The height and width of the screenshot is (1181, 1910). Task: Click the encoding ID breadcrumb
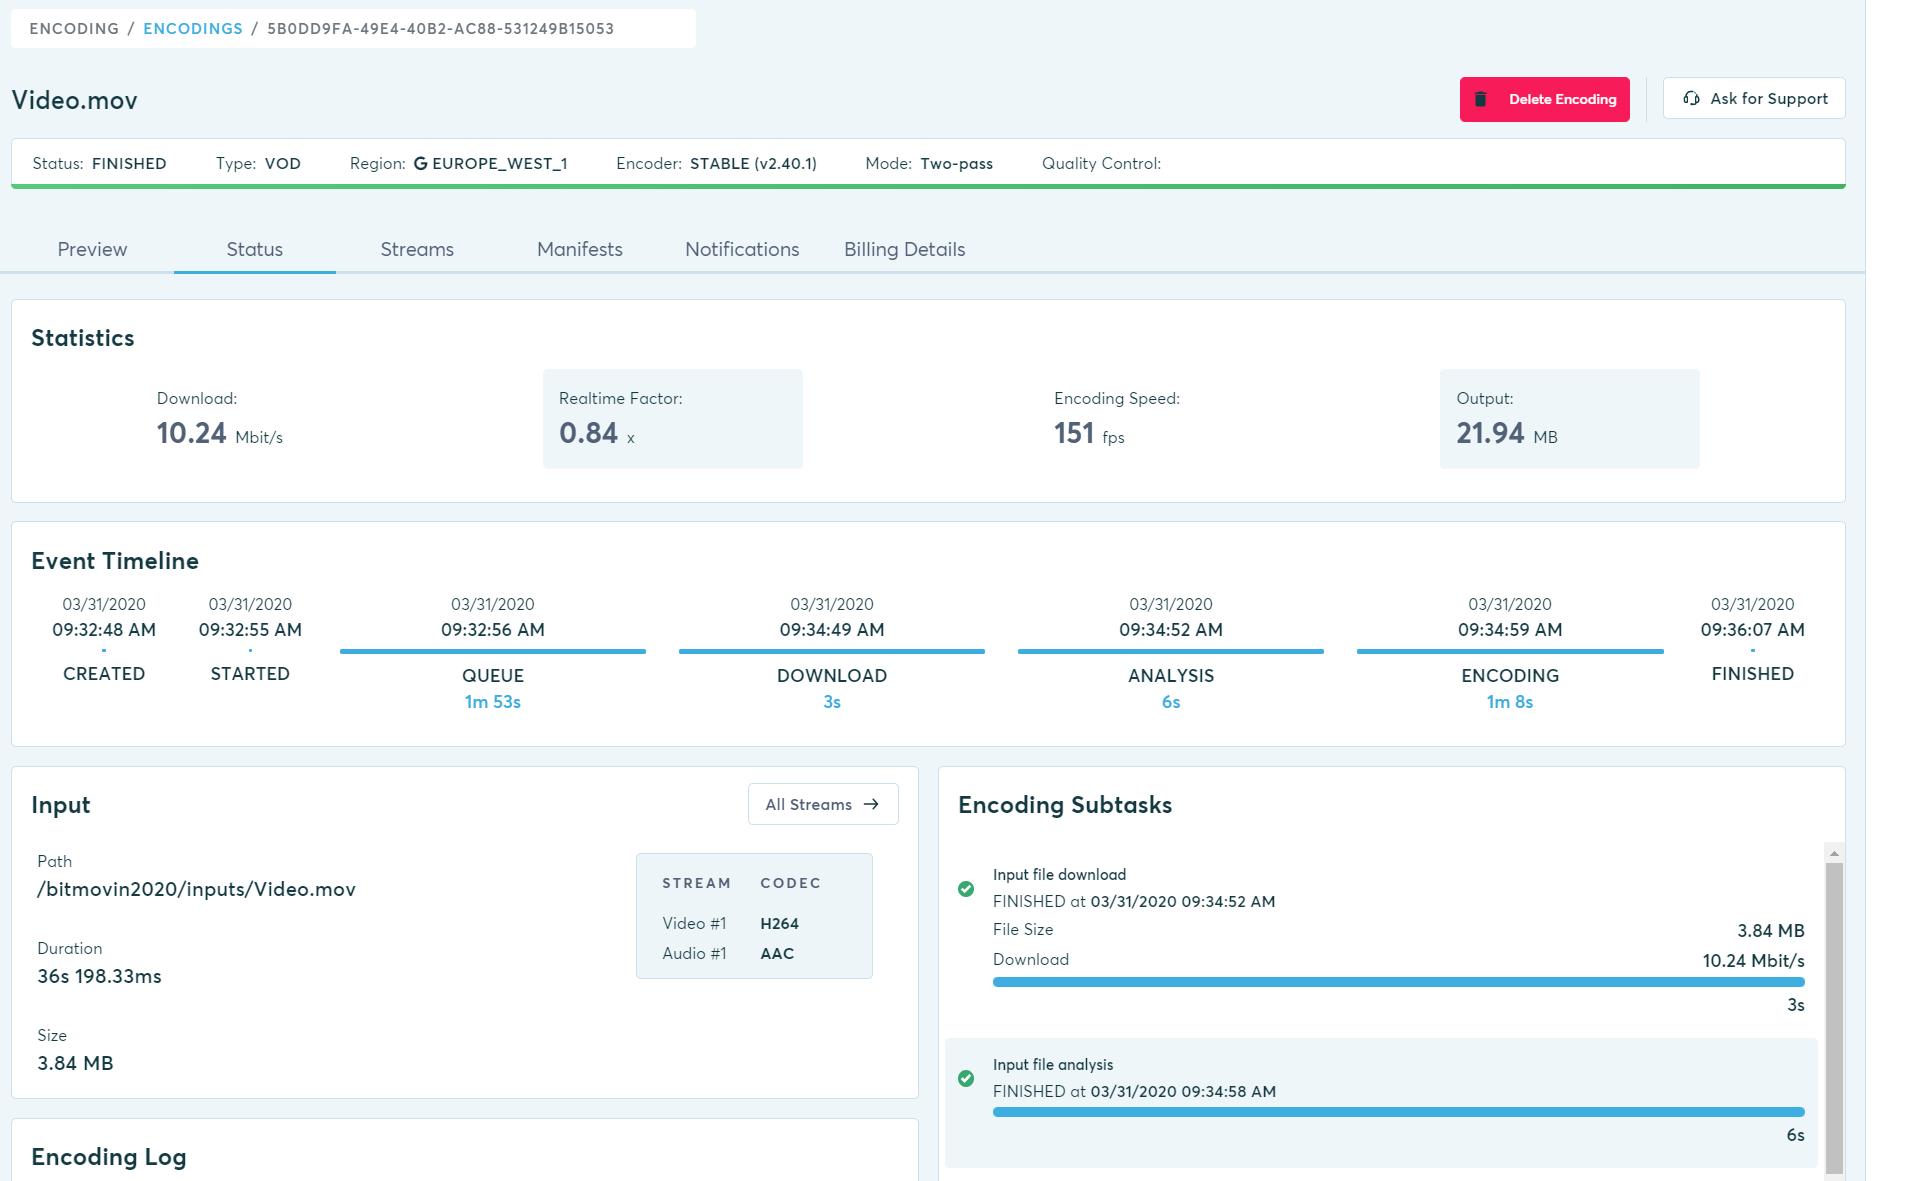pyautogui.click(x=440, y=28)
